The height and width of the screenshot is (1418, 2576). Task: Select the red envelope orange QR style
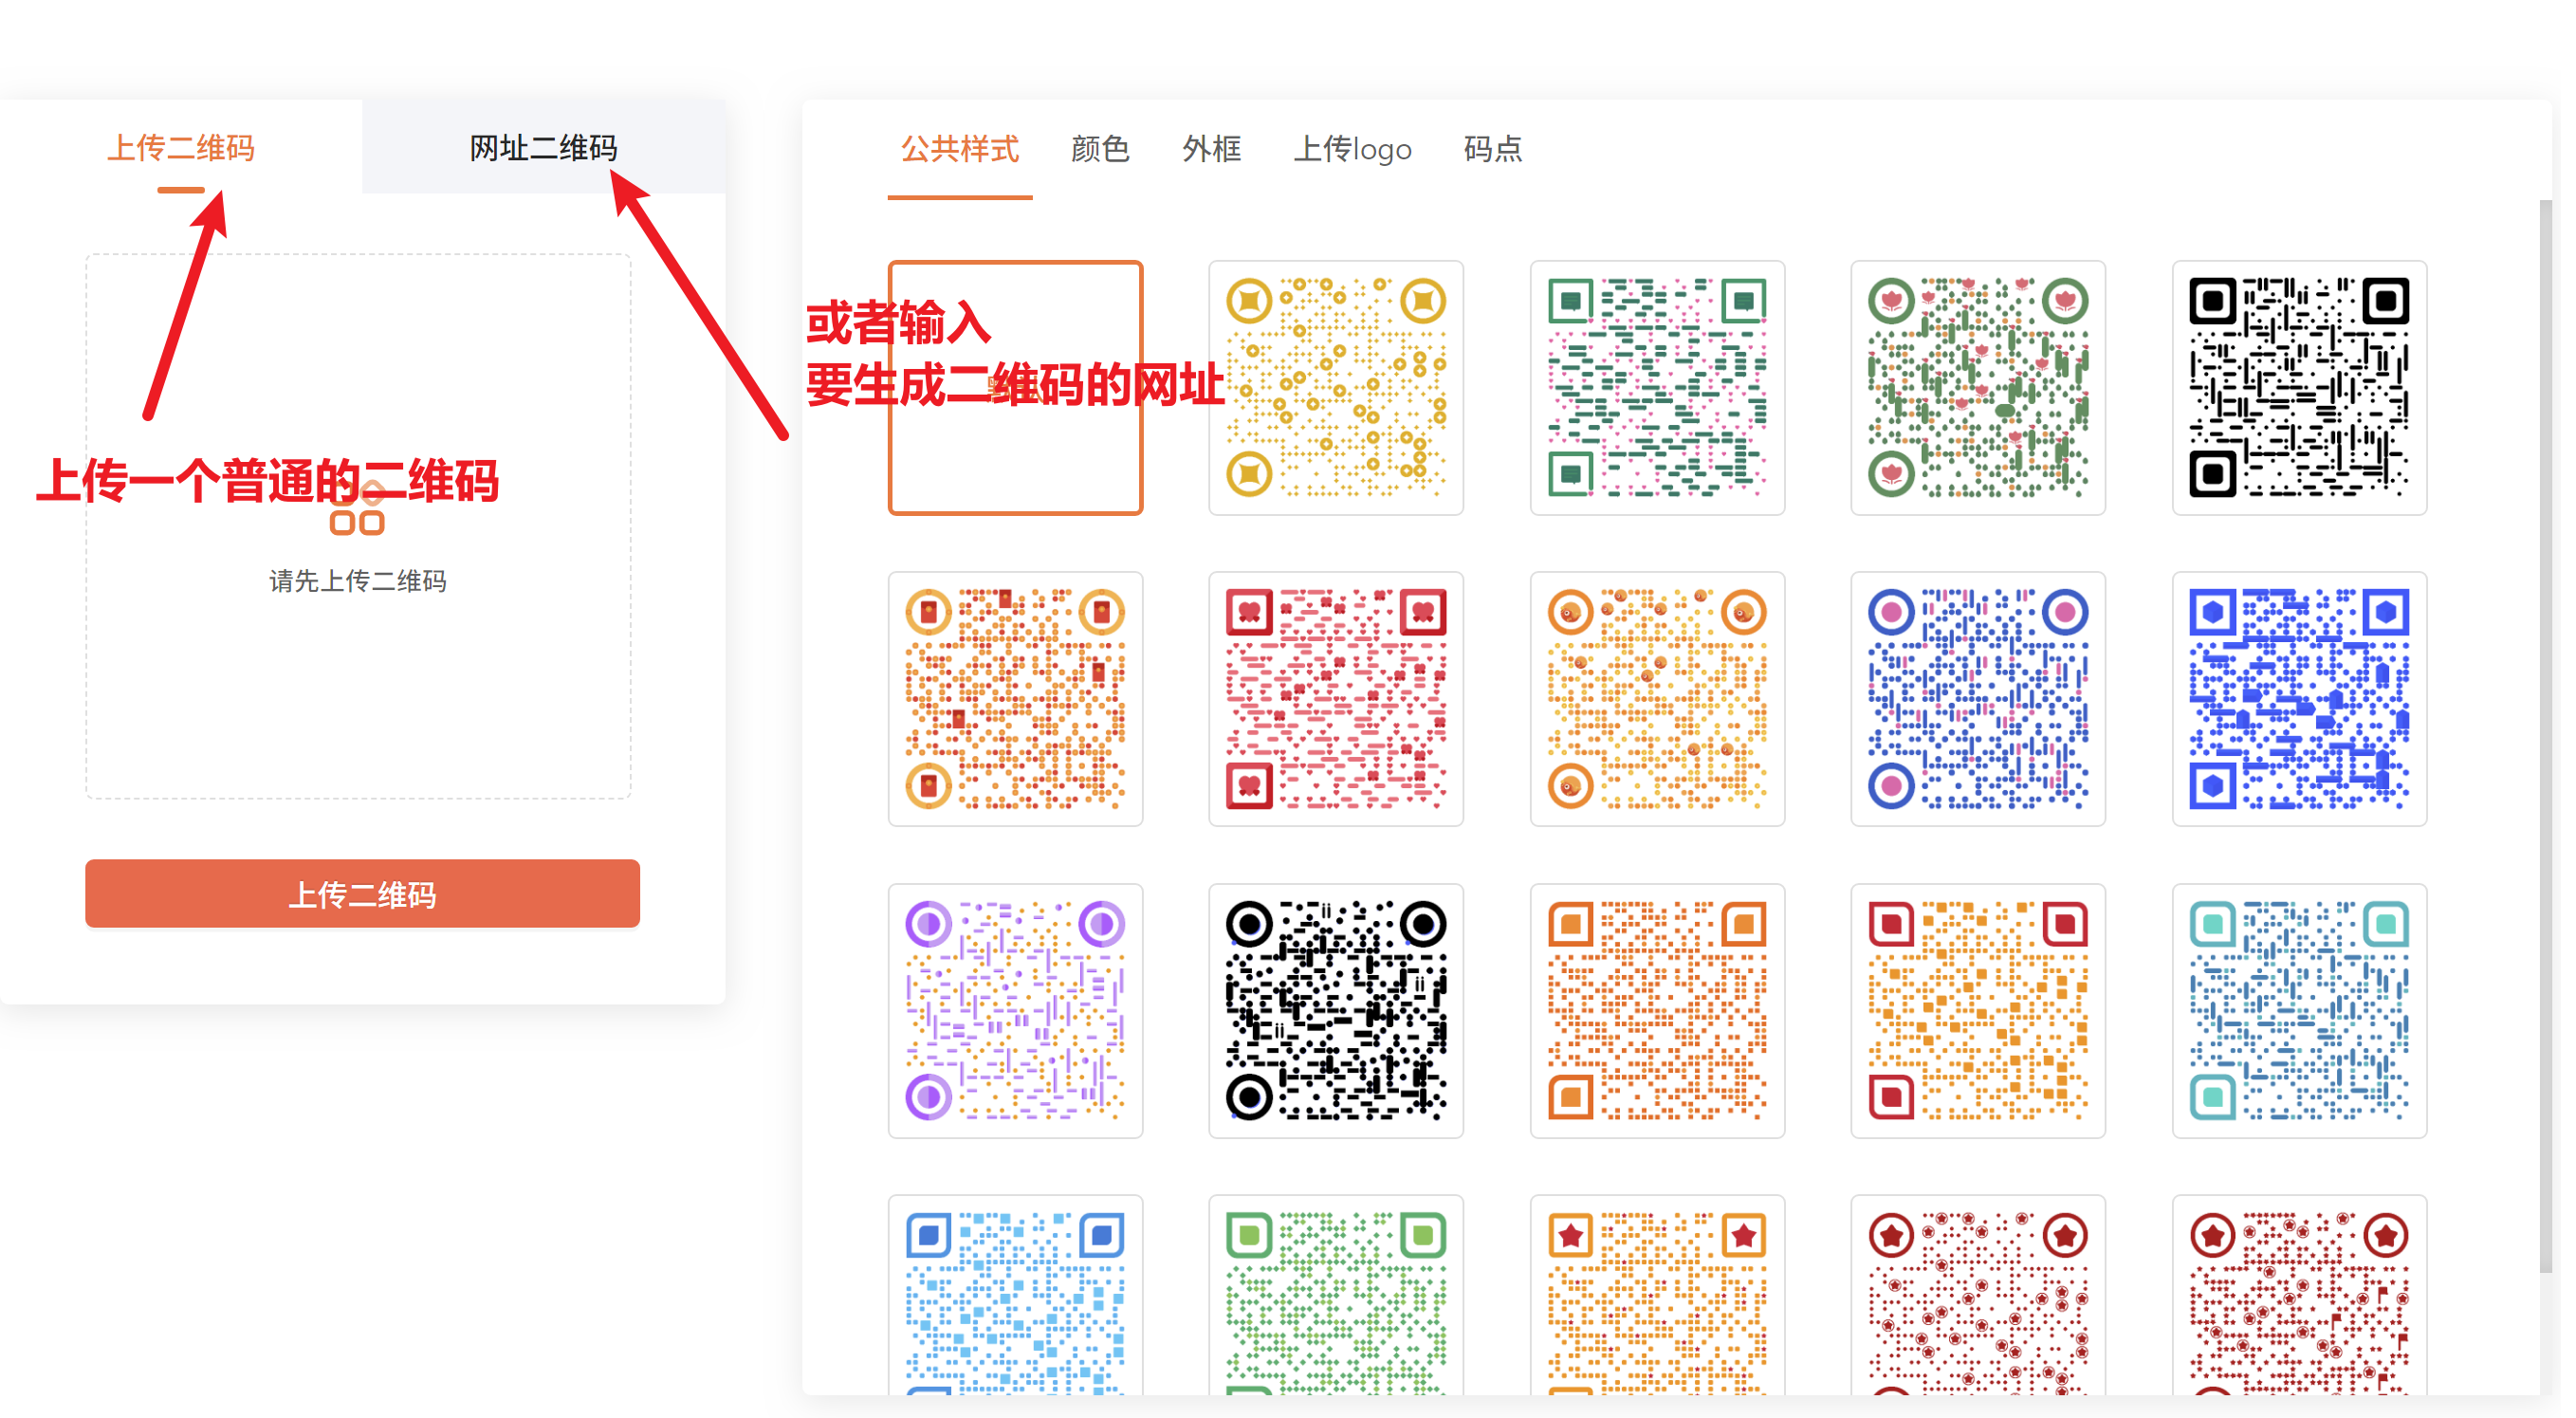1015,699
